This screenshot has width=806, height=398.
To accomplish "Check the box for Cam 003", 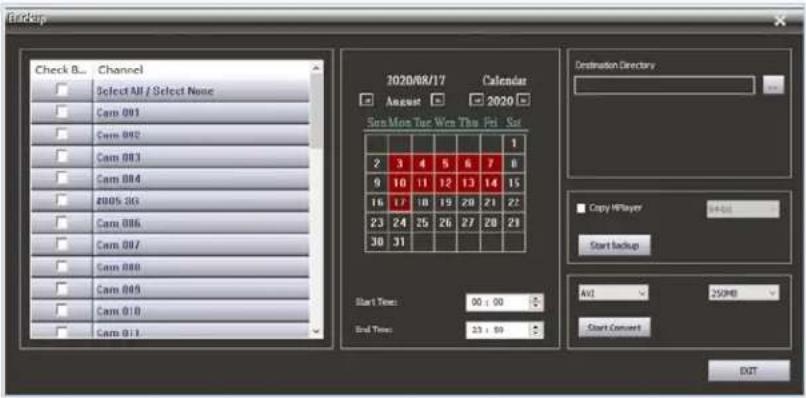I will pyautogui.click(x=62, y=156).
